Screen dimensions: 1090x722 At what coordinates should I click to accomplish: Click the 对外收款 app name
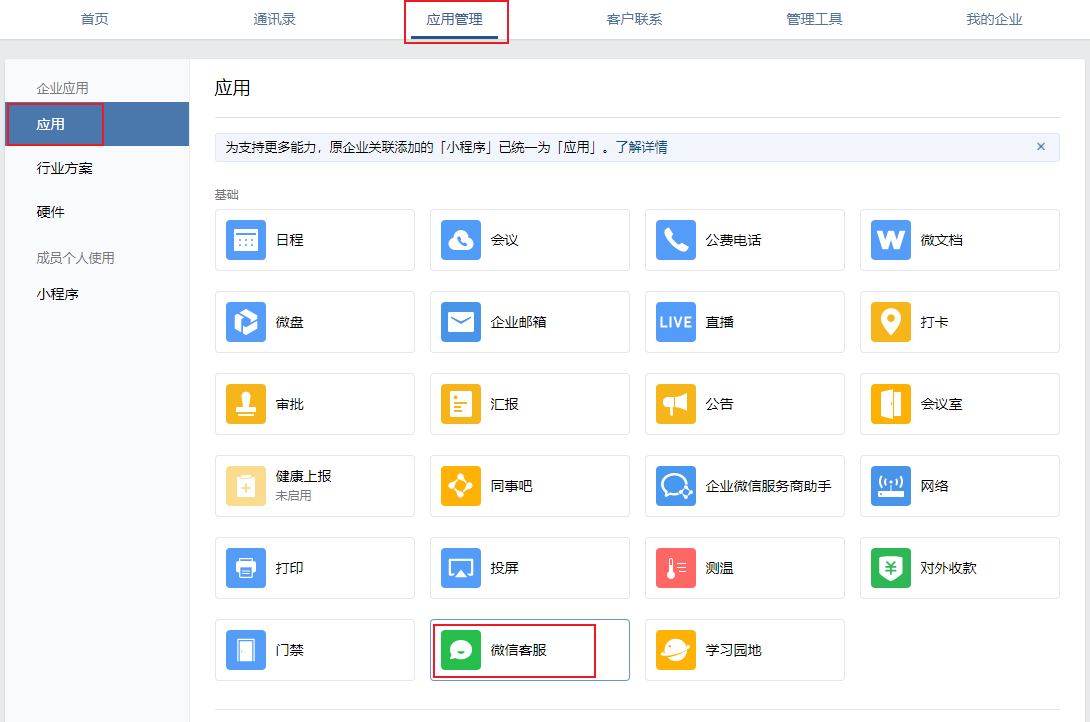tap(949, 568)
